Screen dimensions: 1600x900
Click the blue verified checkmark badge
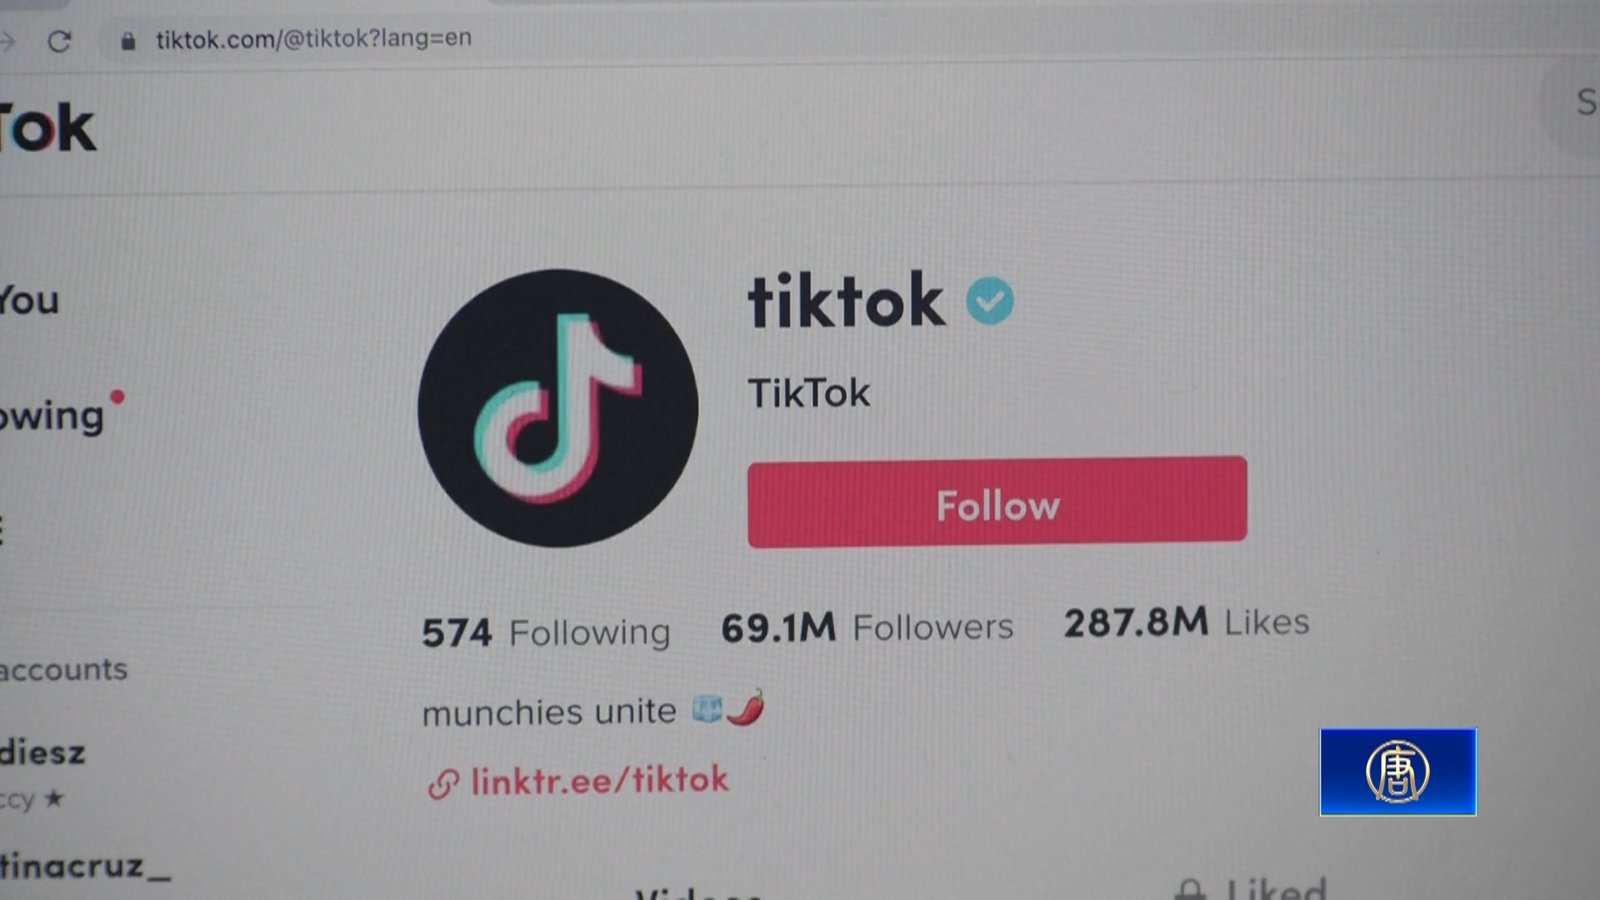click(x=990, y=300)
